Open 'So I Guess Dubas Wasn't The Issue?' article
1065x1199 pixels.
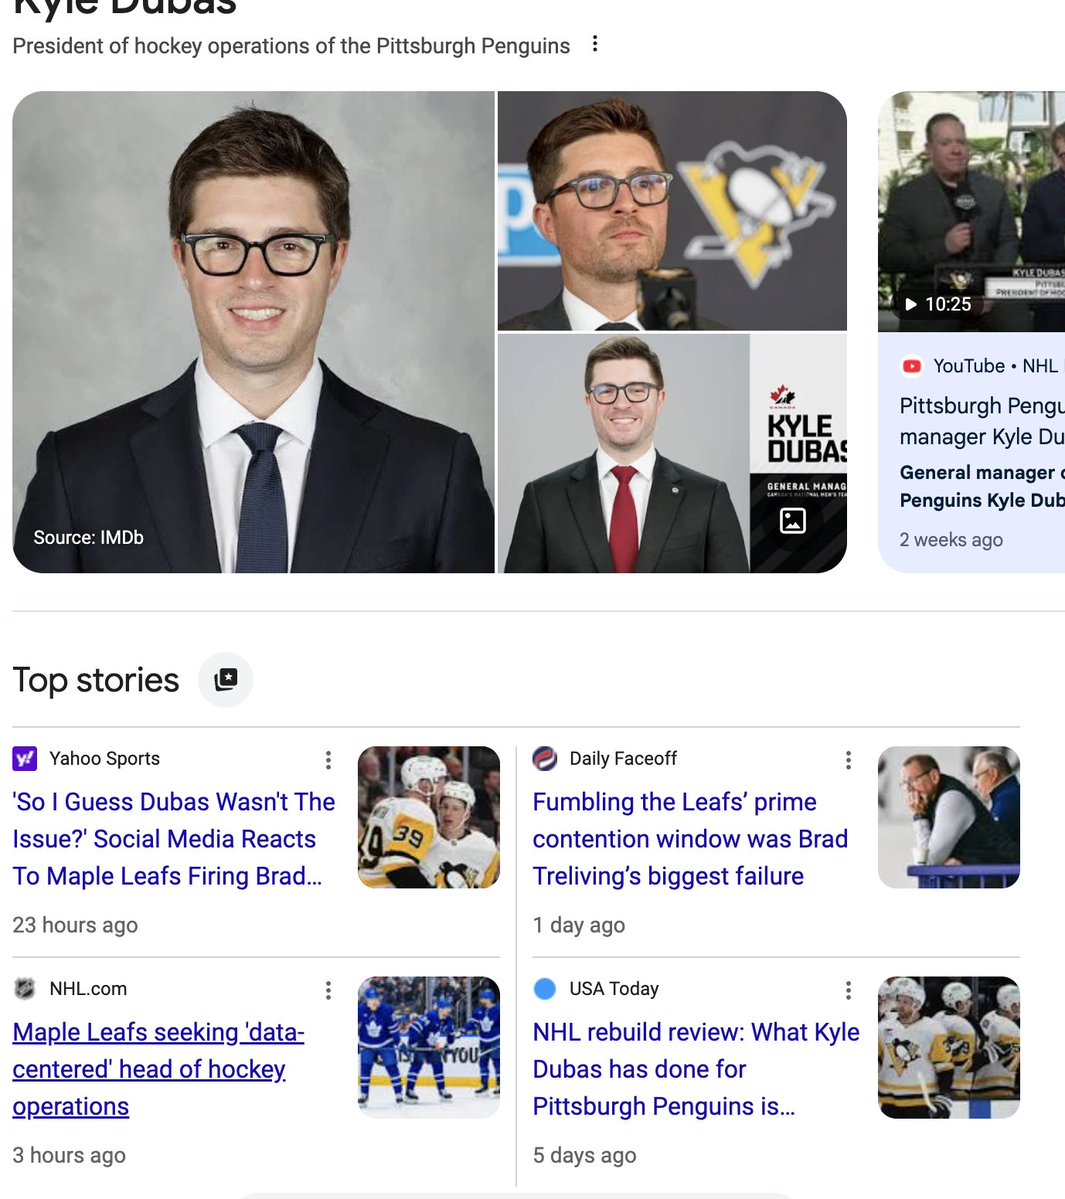pos(174,839)
